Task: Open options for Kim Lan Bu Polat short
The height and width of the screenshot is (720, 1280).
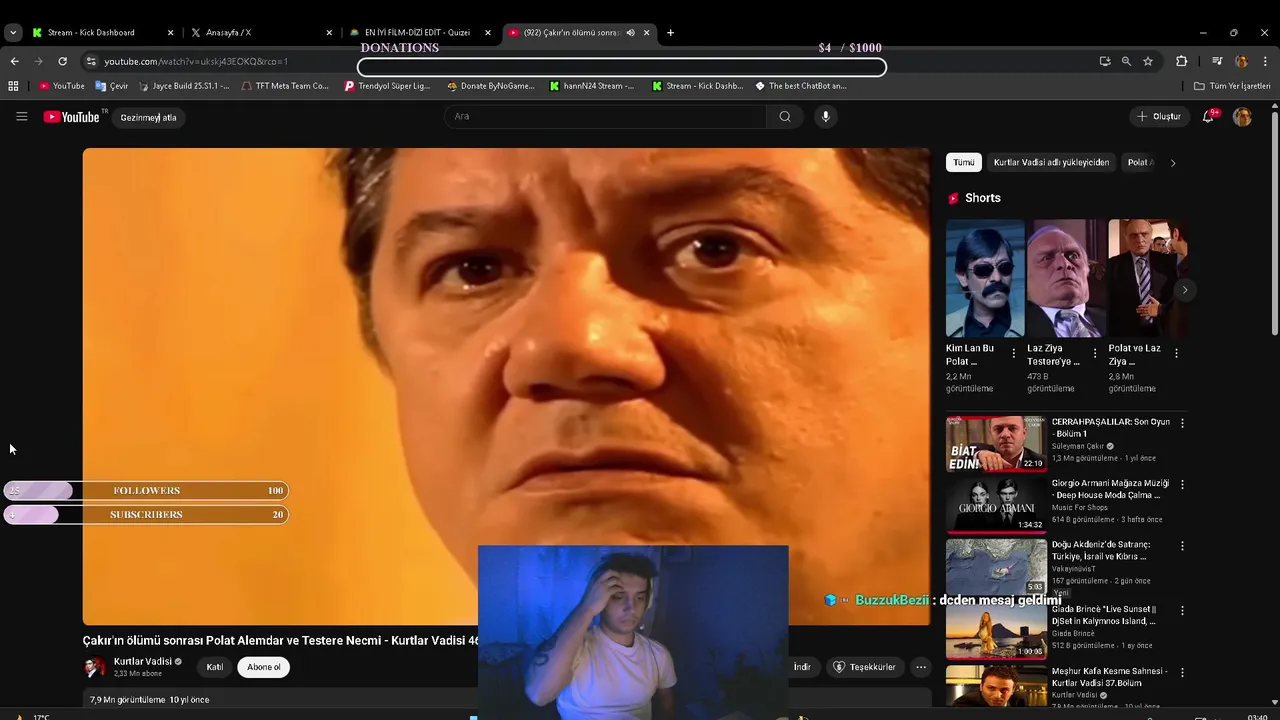Action: pyautogui.click(x=1014, y=354)
